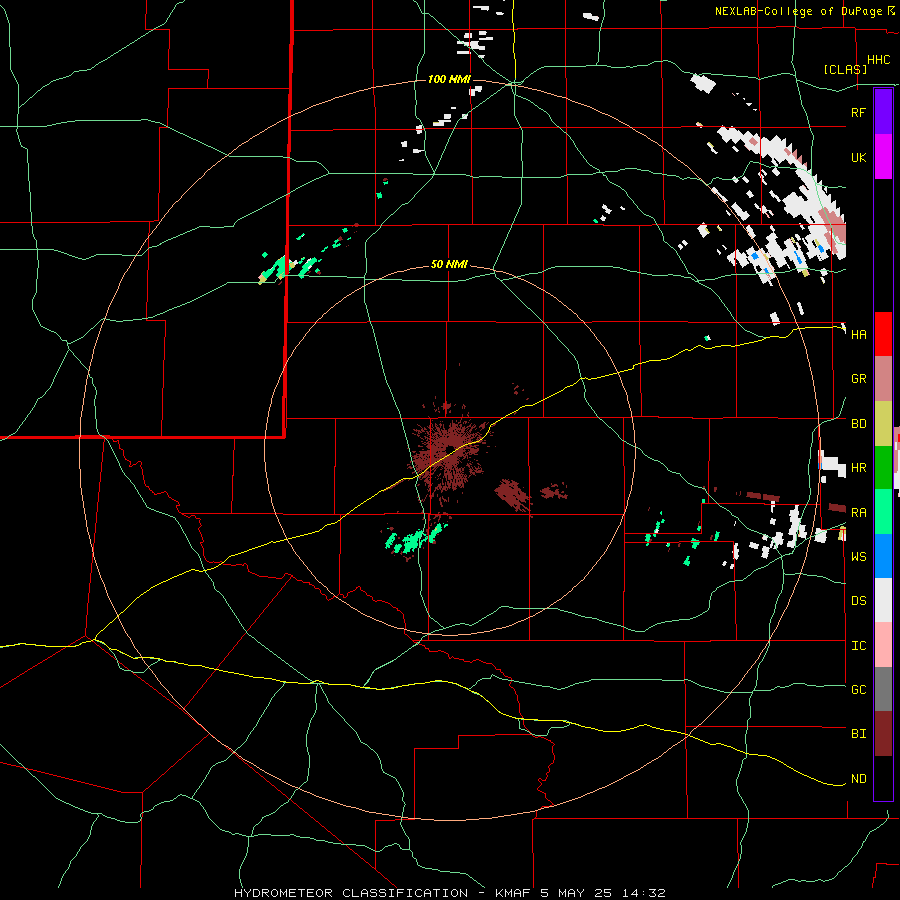The height and width of the screenshot is (900, 900).
Task: Click the red HA legend swatch
Action: [x=883, y=334]
